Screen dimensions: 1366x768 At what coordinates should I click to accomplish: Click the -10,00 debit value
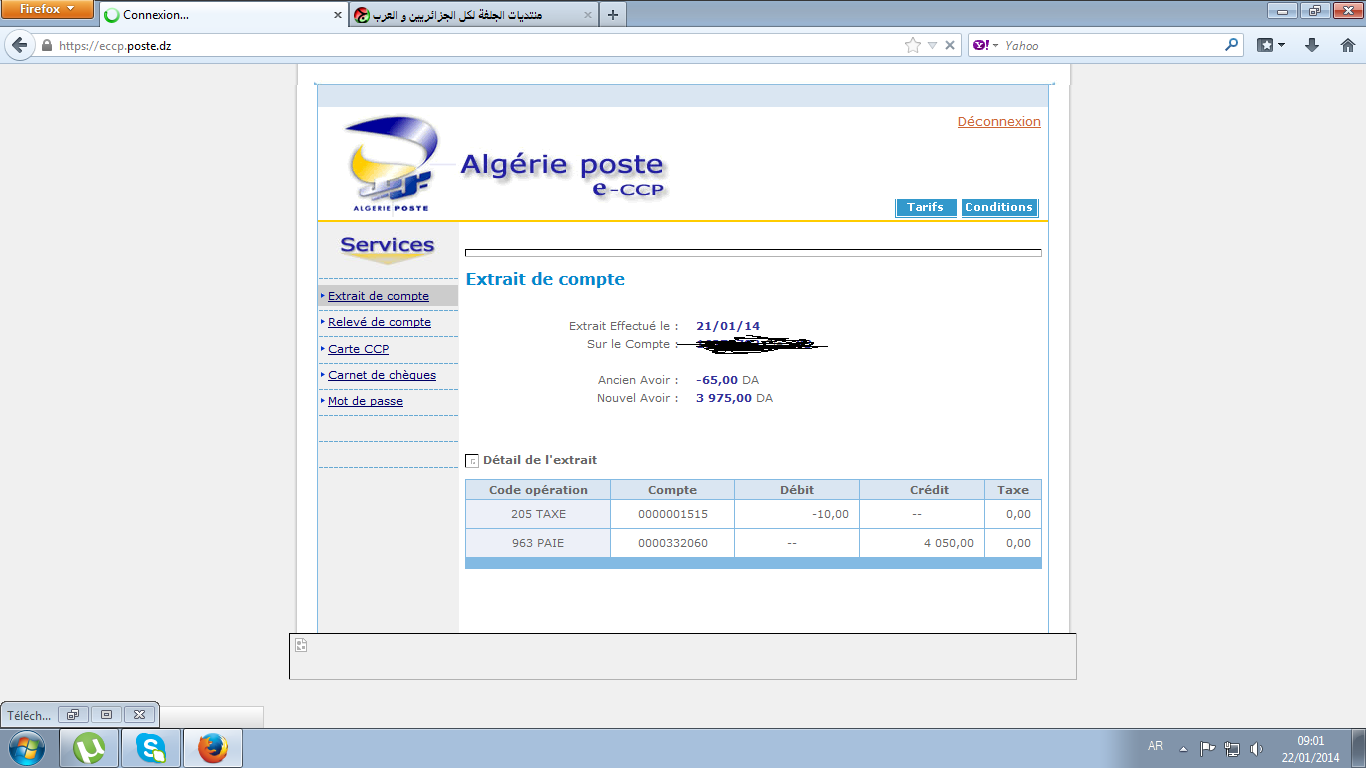pos(830,514)
